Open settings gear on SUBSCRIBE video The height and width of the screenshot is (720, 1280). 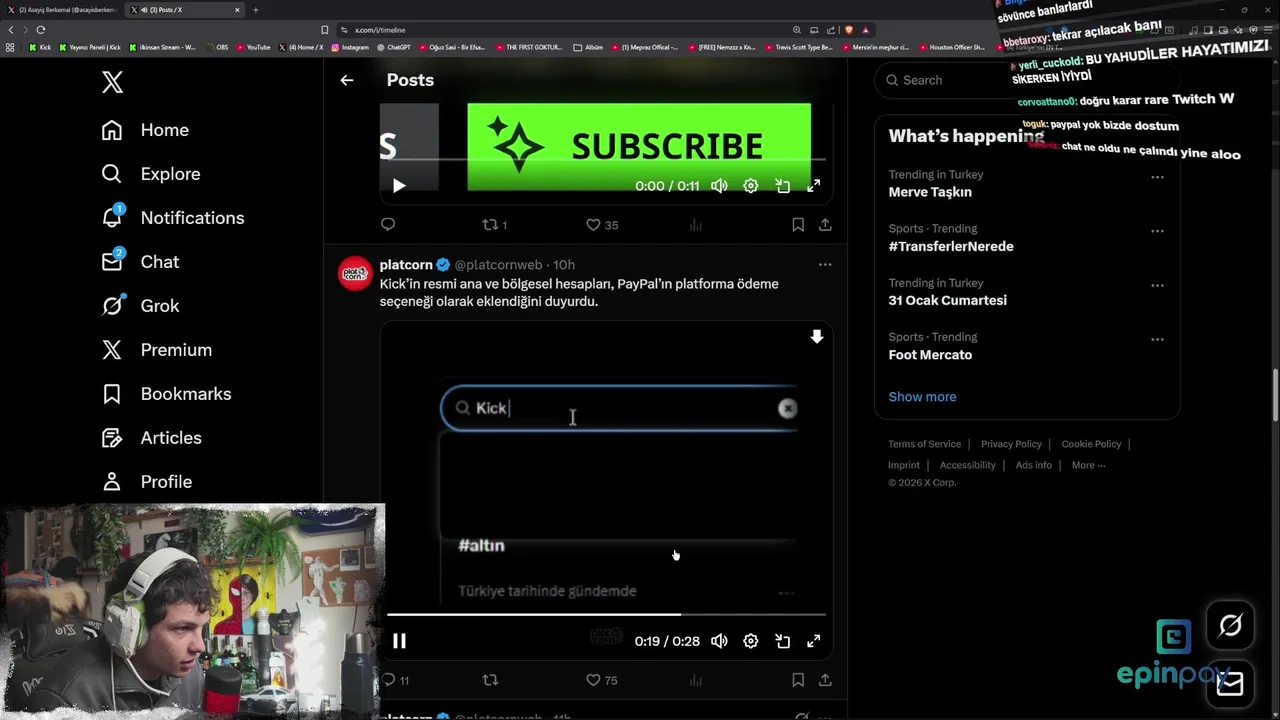751,186
